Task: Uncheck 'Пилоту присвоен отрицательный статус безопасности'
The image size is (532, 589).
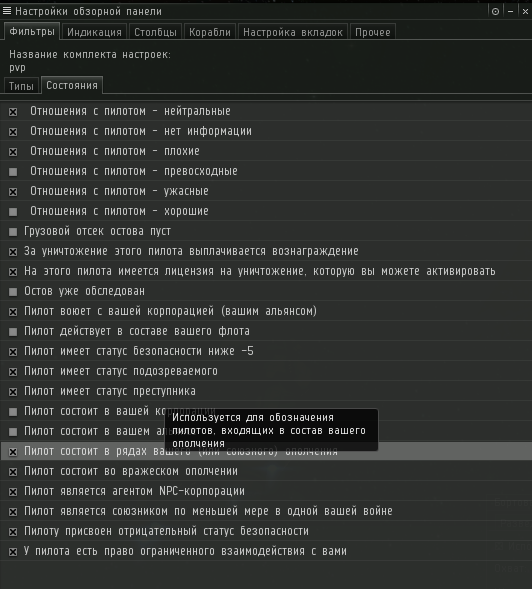Action: 13,532
